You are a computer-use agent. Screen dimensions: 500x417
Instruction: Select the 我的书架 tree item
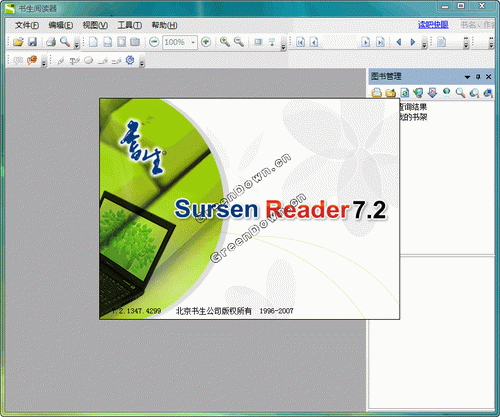click(x=413, y=117)
